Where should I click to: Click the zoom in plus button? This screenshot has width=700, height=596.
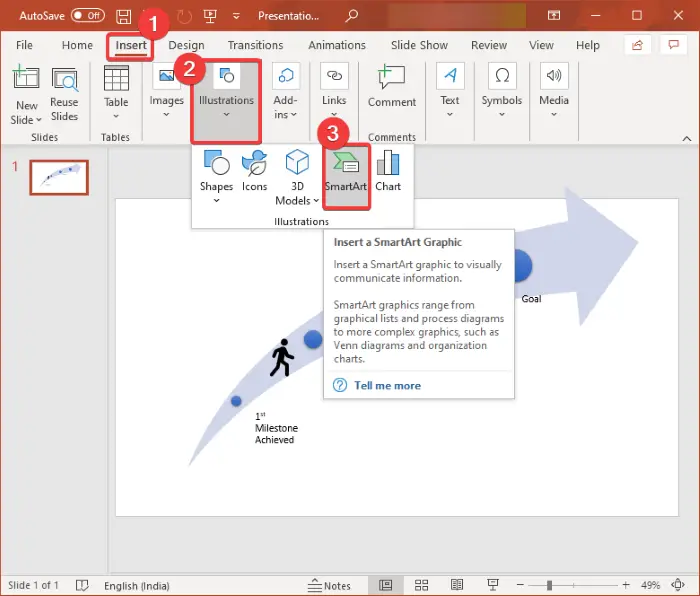pyautogui.click(x=626, y=585)
